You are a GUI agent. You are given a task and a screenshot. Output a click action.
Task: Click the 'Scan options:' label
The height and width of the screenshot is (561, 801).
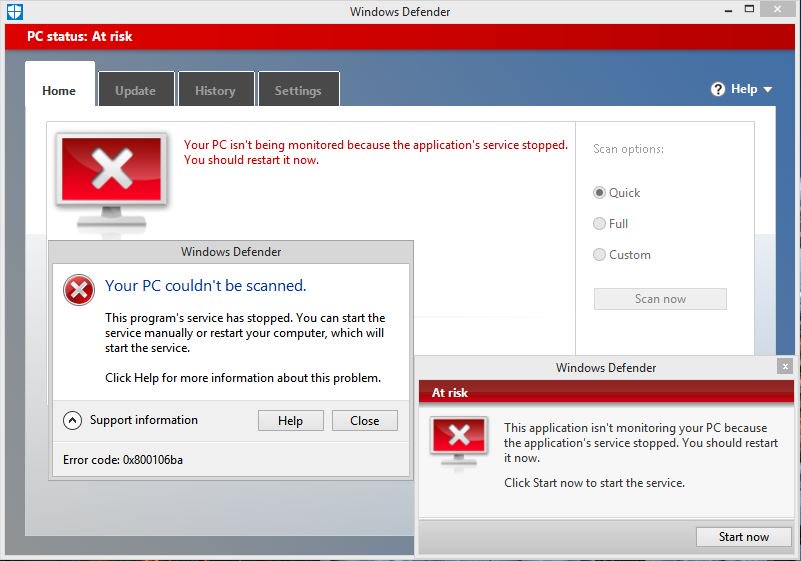point(628,149)
